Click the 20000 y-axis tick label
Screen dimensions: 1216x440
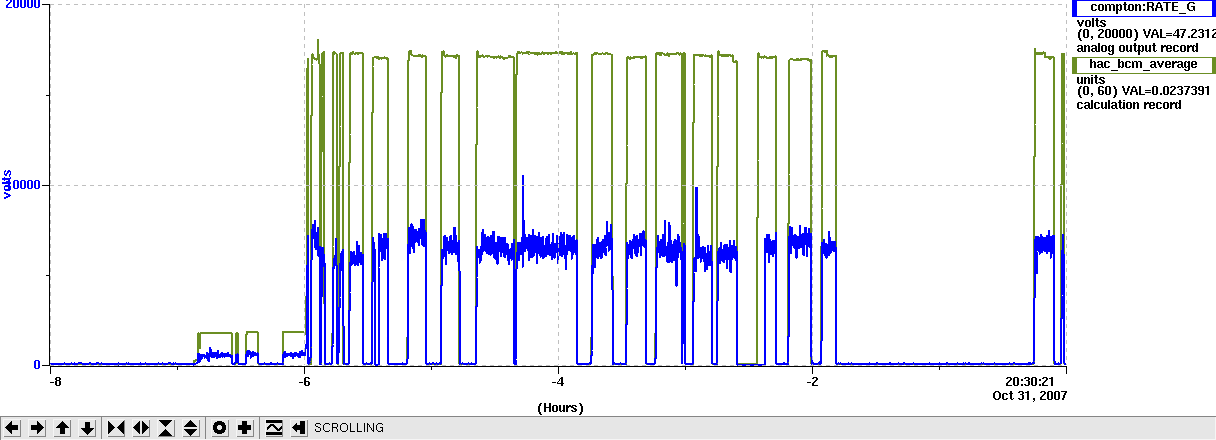tap(22, 6)
